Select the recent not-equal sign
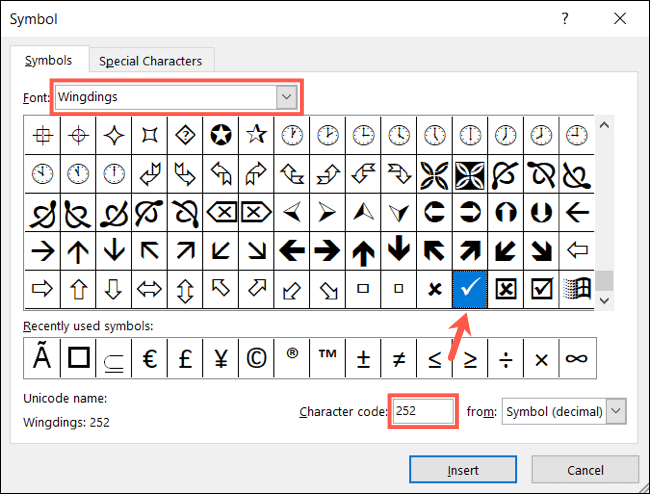650x494 pixels. [x=399, y=358]
